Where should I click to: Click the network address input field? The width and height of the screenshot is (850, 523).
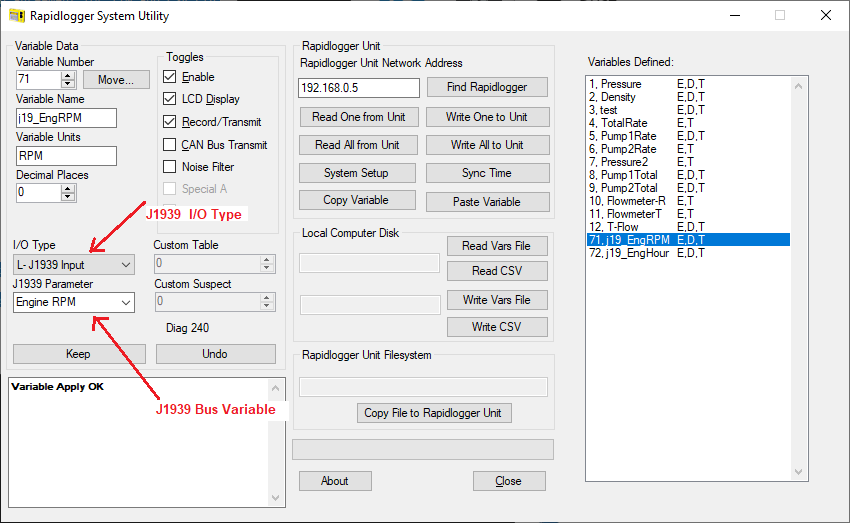pyautogui.click(x=358, y=88)
